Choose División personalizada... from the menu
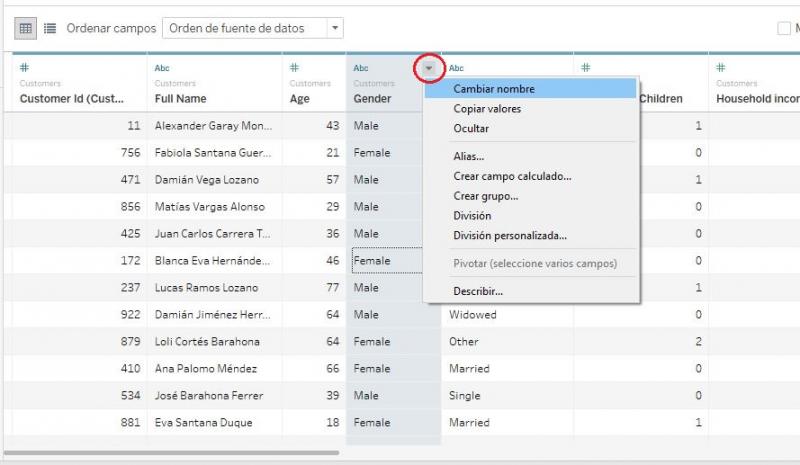 click(510, 236)
